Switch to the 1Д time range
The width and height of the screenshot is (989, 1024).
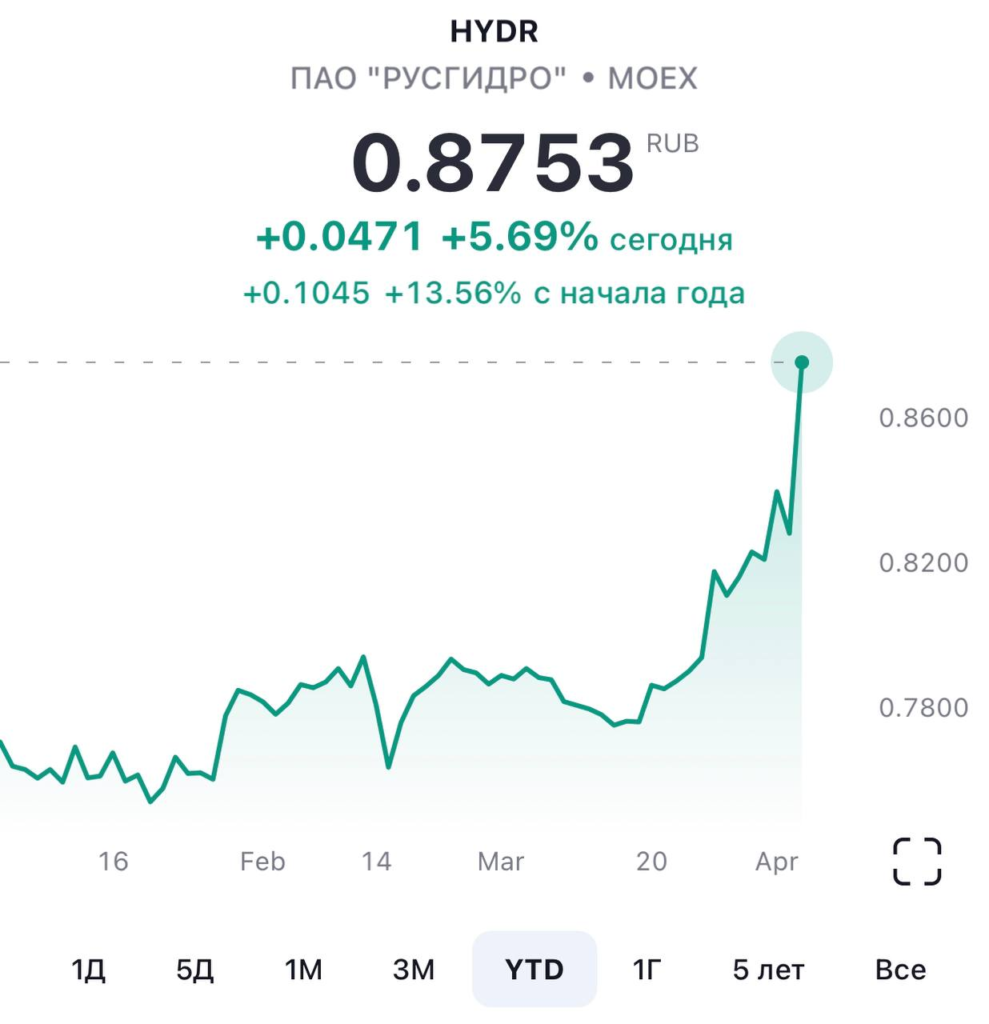click(89, 969)
